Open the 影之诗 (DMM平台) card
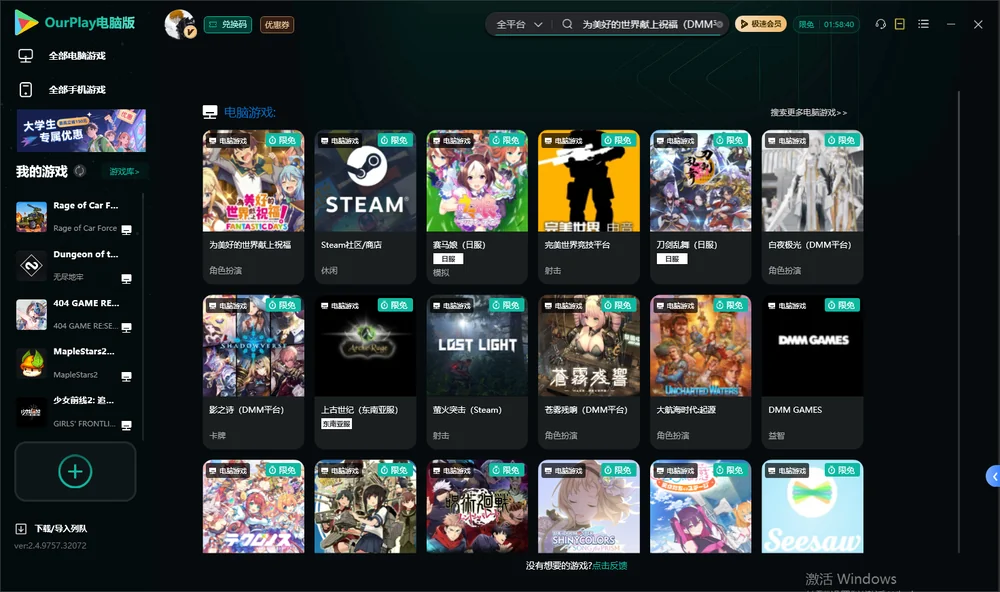 (253, 372)
